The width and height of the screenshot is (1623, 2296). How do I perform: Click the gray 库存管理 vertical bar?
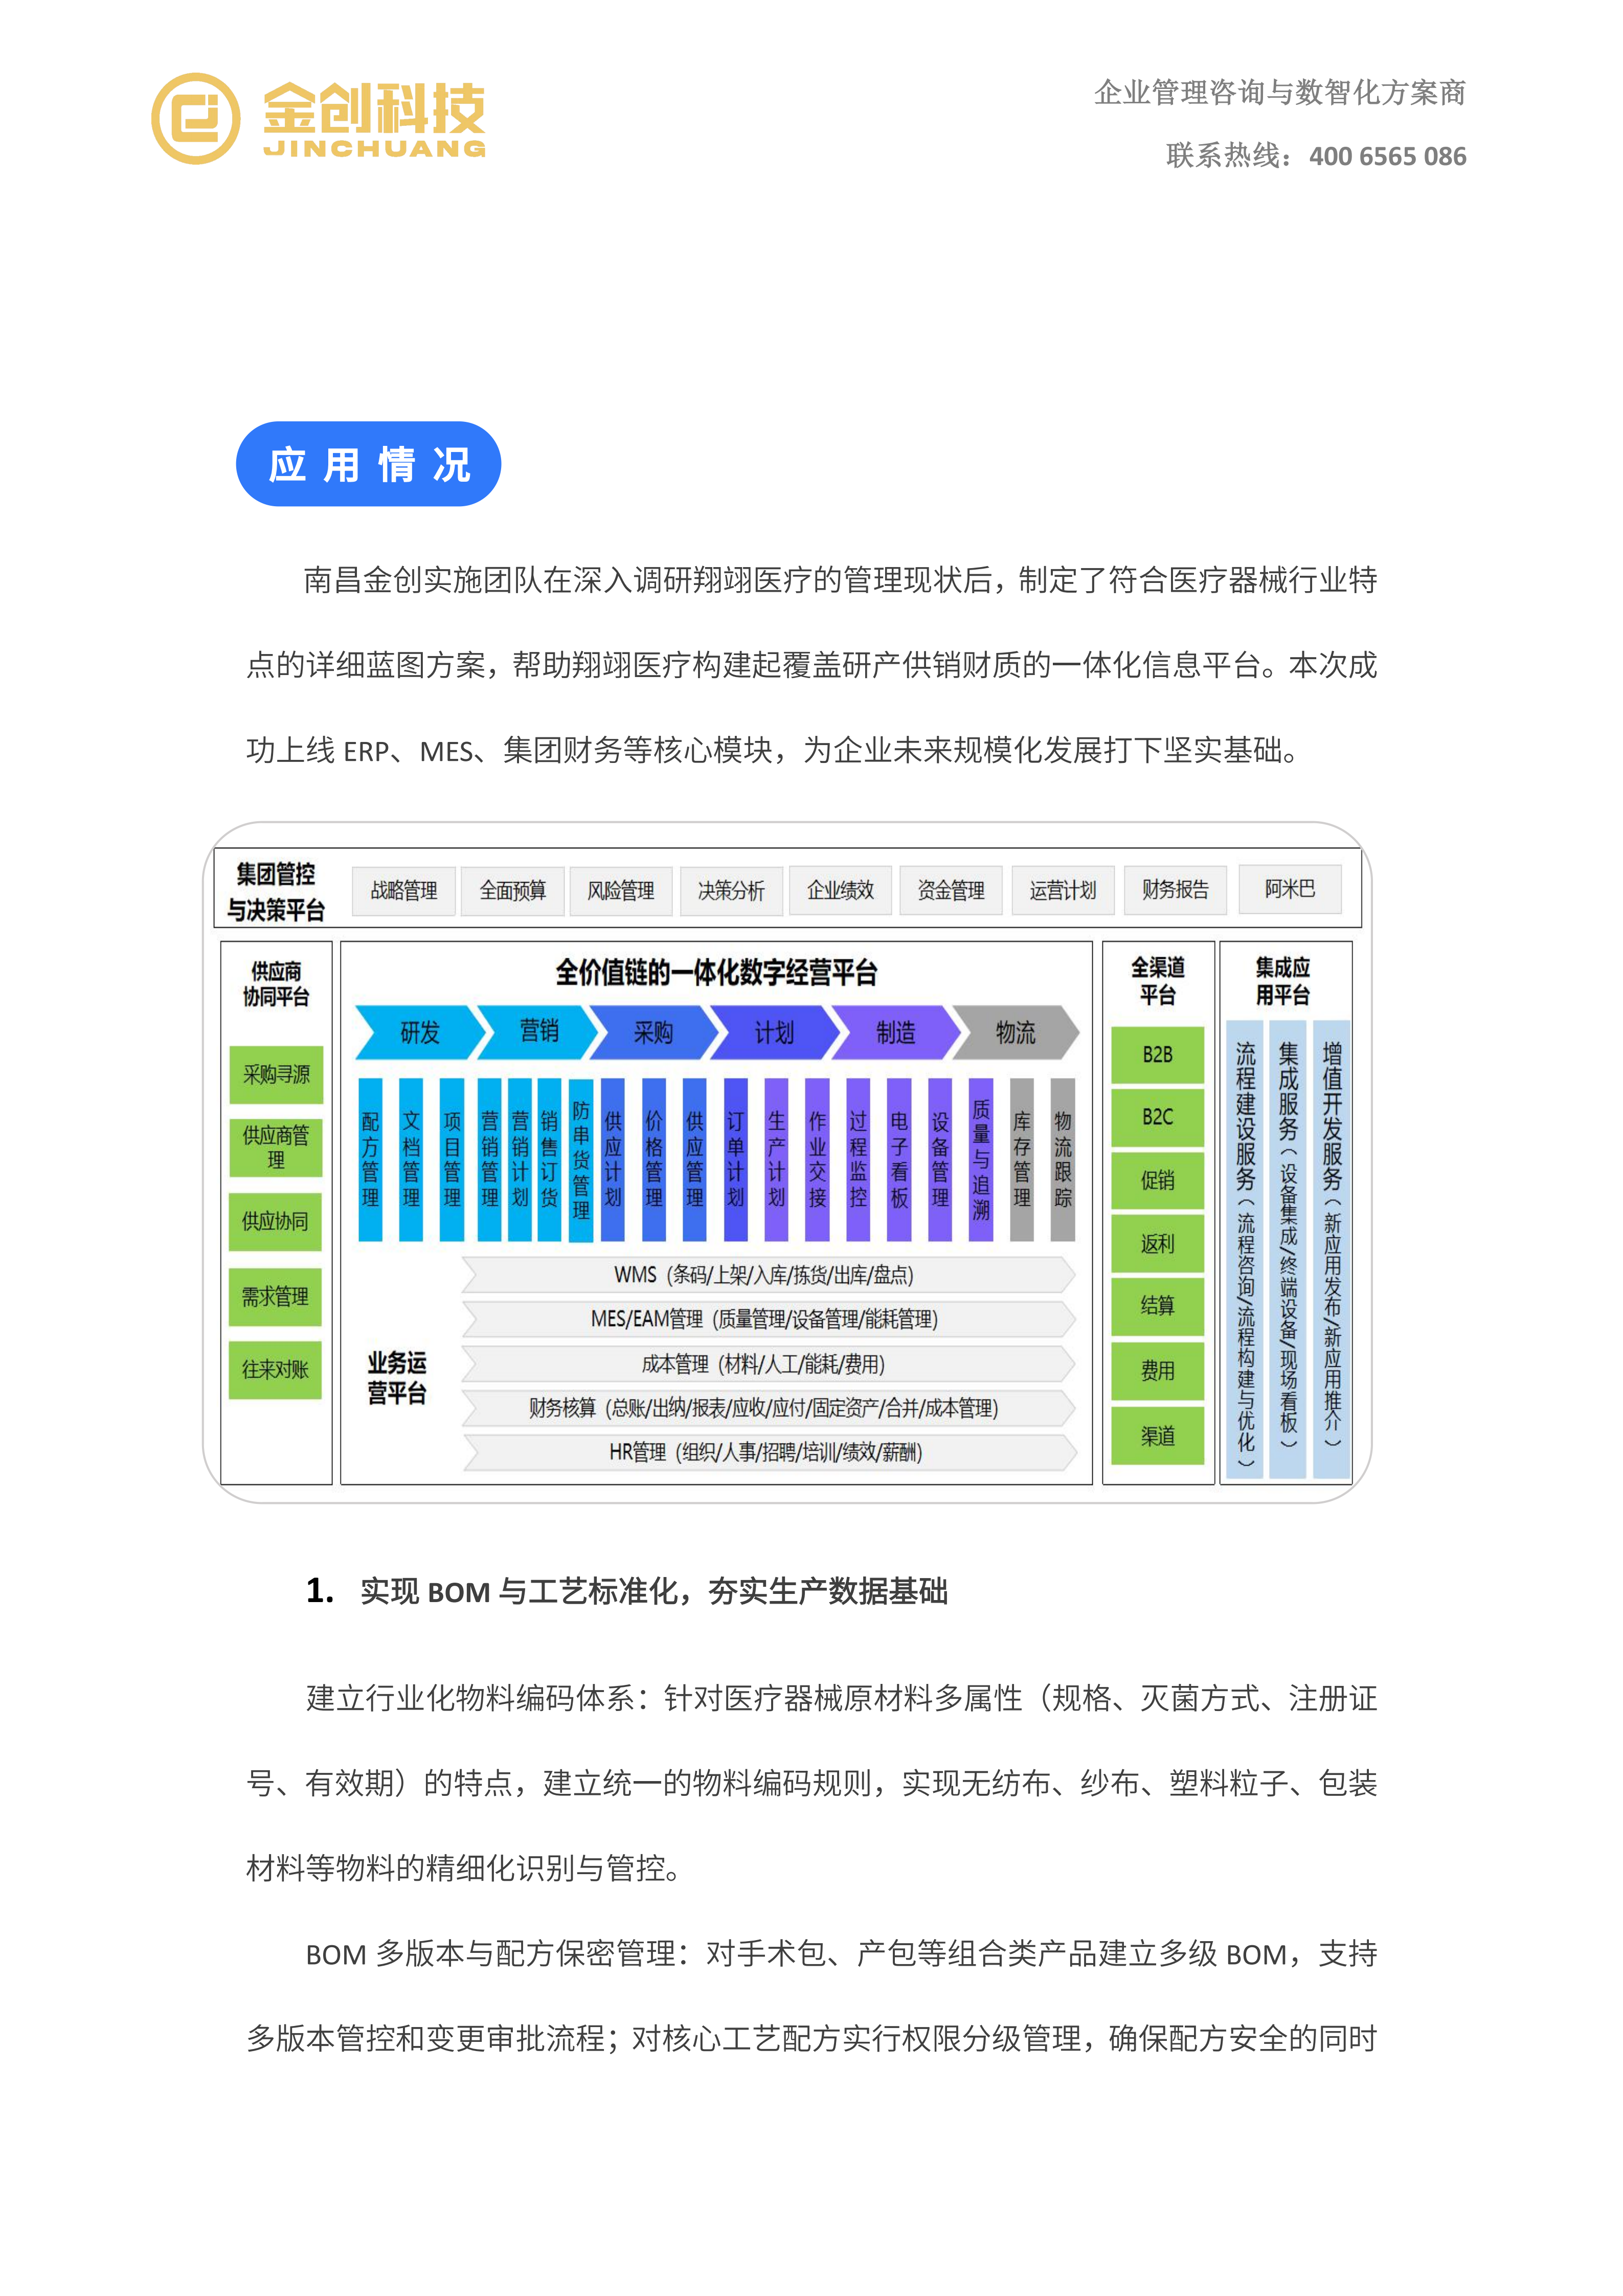1022,1160
